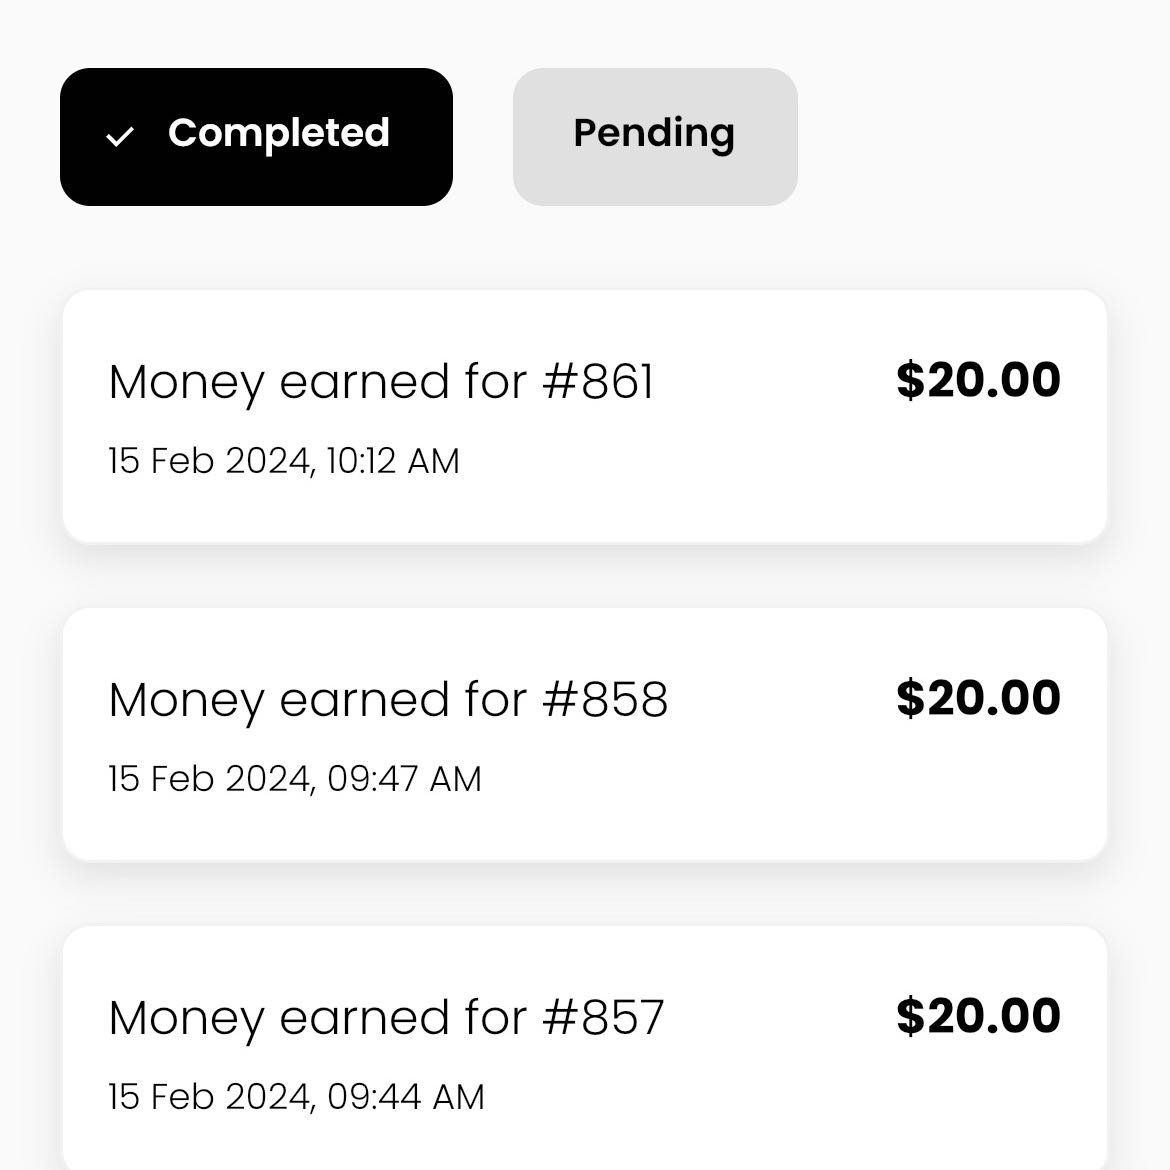The height and width of the screenshot is (1170, 1170).
Task: Click the 'Money earned for #857' title text
Action: (x=386, y=1018)
